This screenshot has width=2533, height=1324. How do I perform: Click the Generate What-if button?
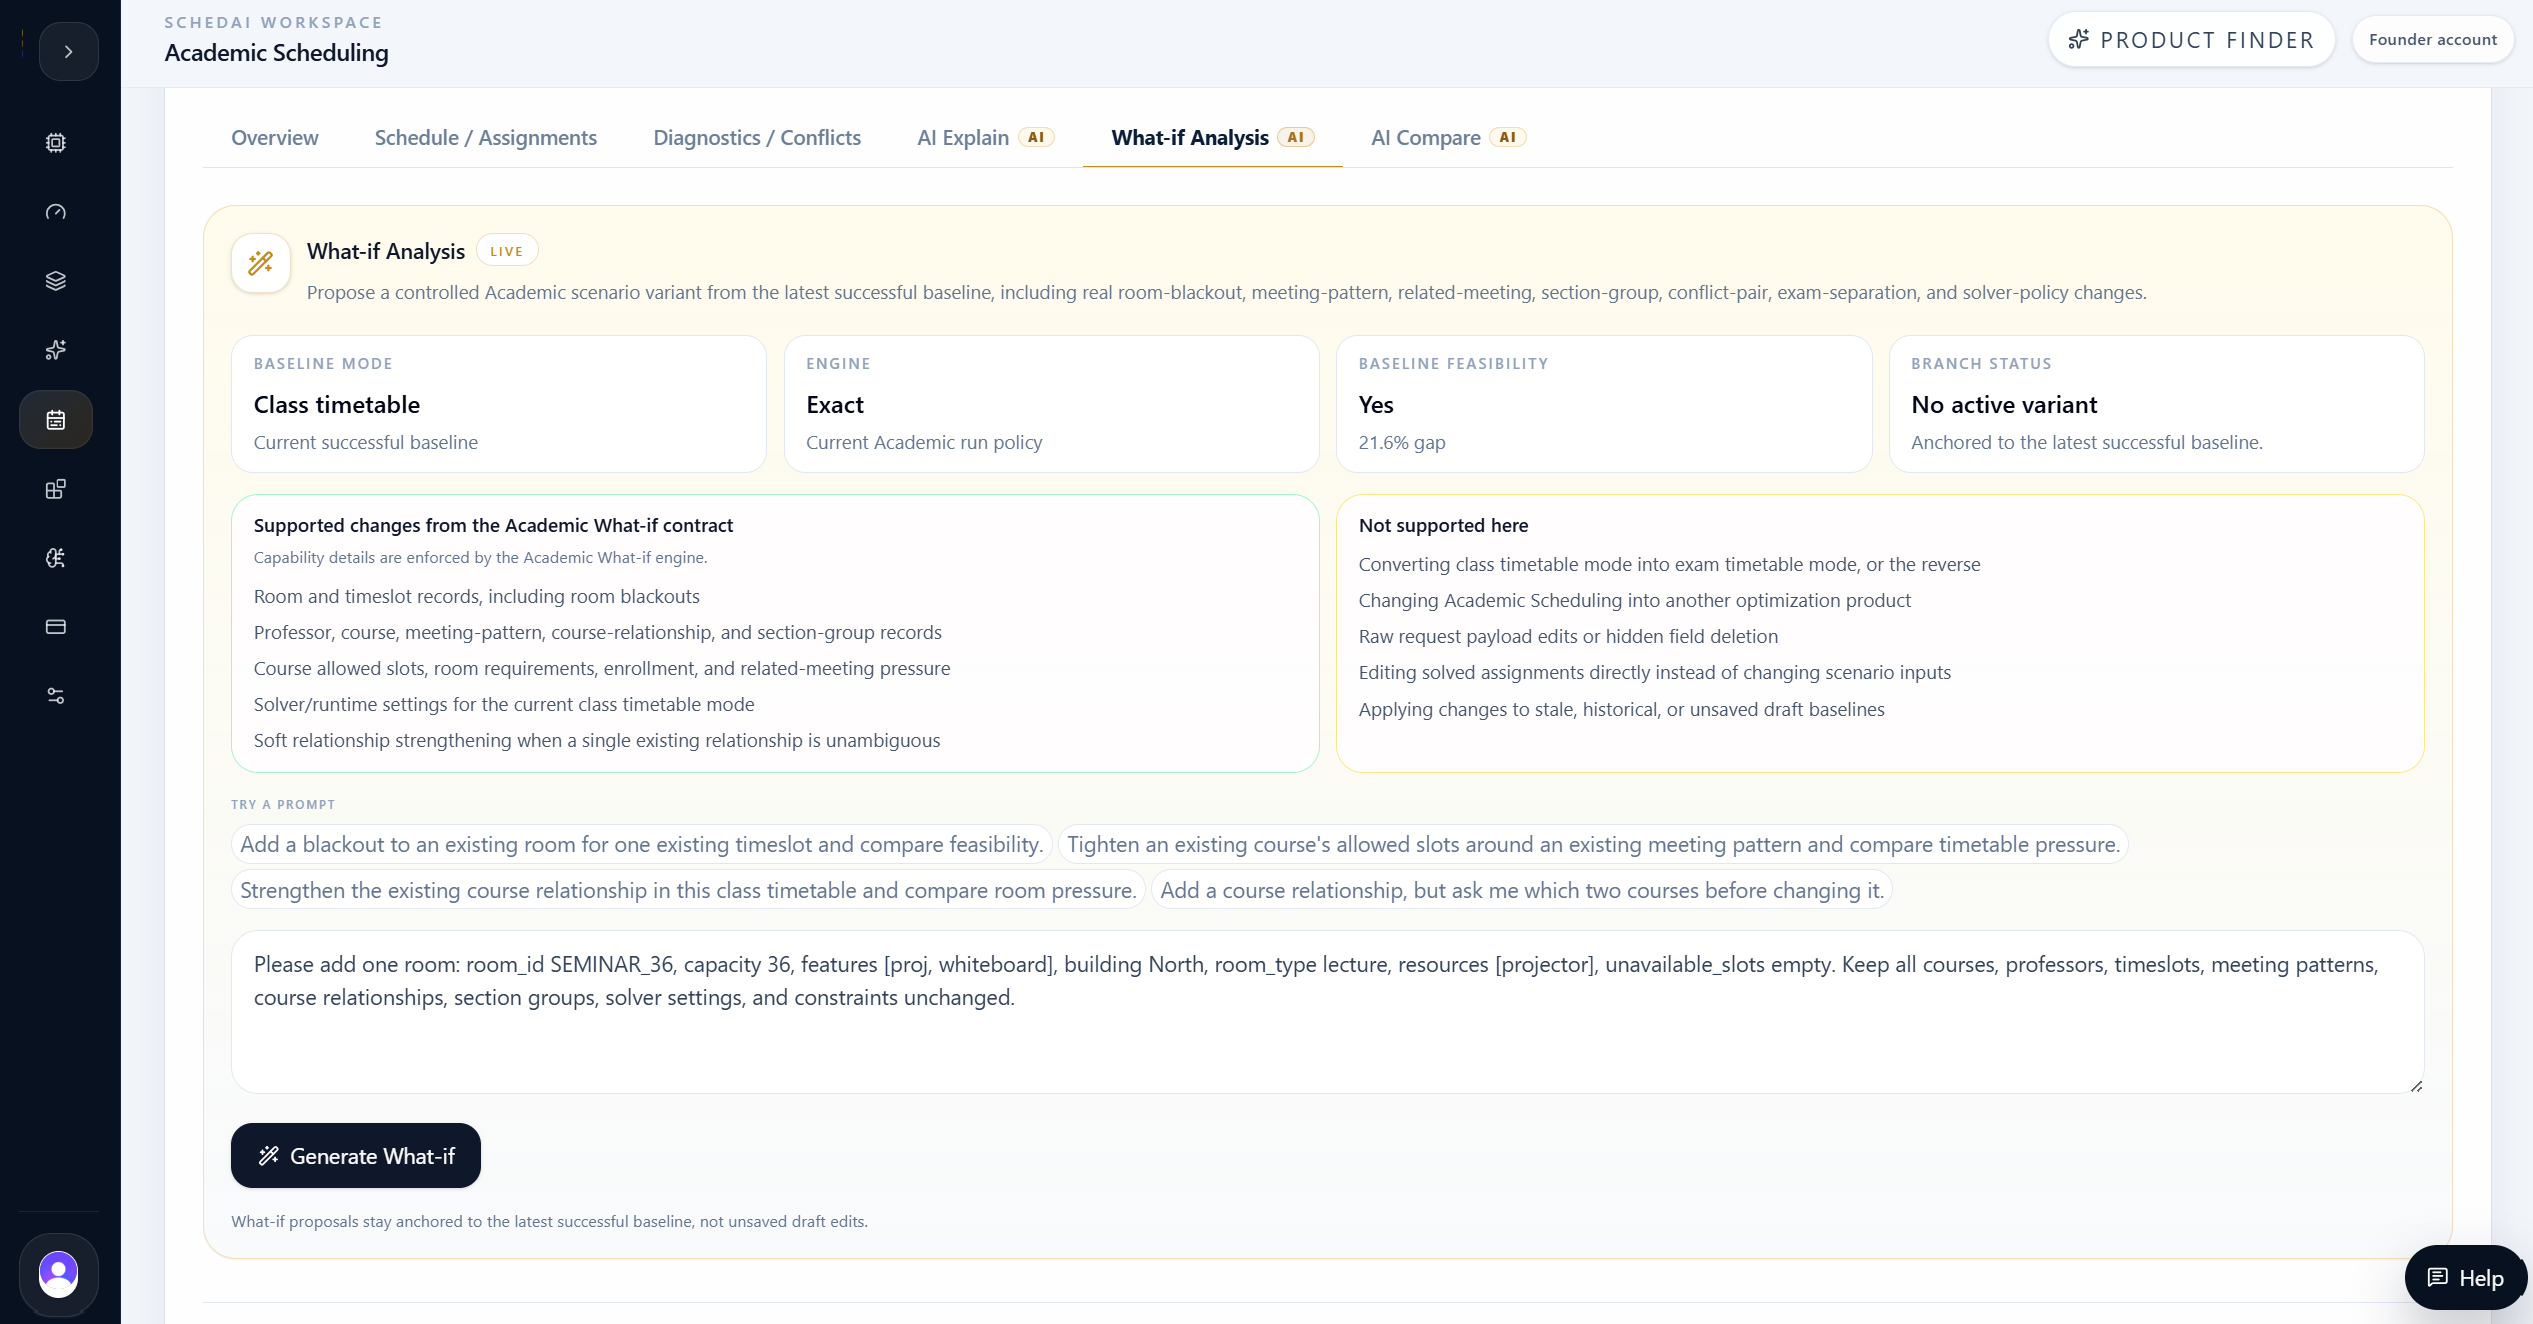356,1156
